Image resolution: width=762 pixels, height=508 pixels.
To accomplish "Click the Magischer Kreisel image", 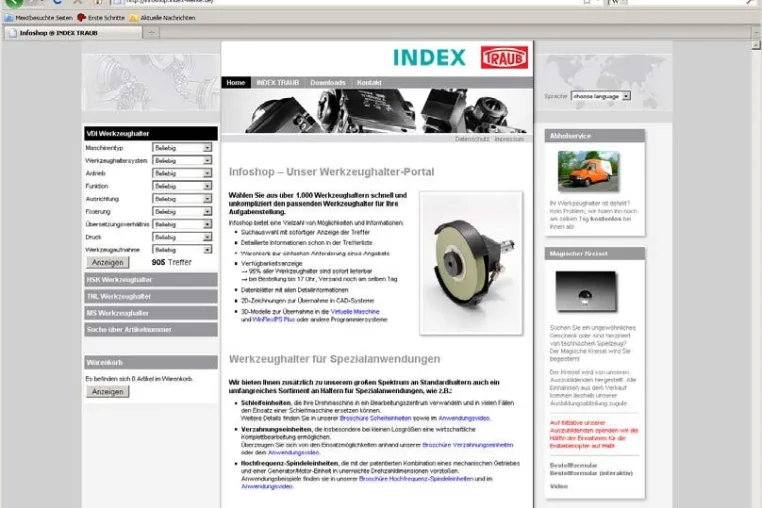I will pyautogui.click(x=586, y=291).
